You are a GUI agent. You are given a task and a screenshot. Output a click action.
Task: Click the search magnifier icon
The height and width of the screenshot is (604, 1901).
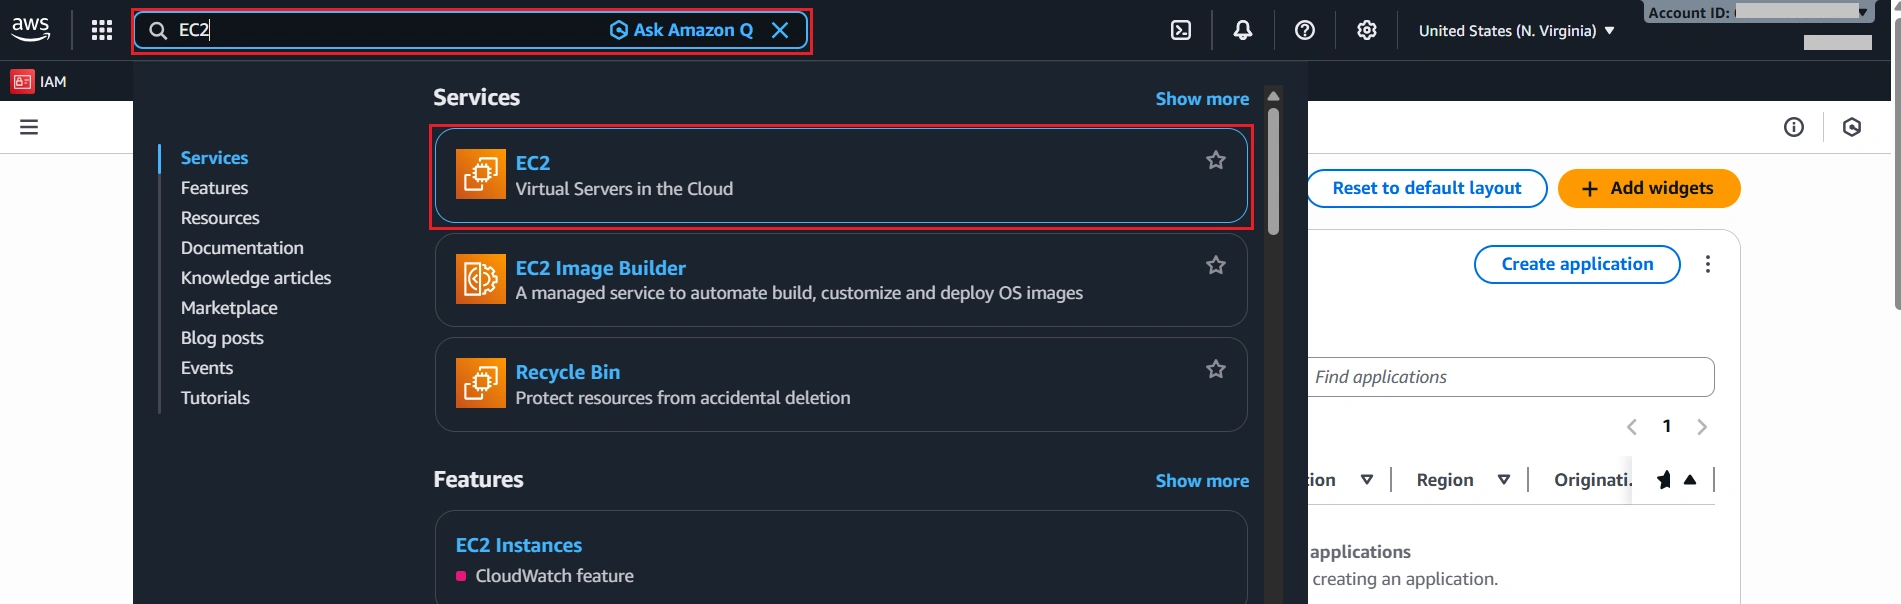(158, 31)
